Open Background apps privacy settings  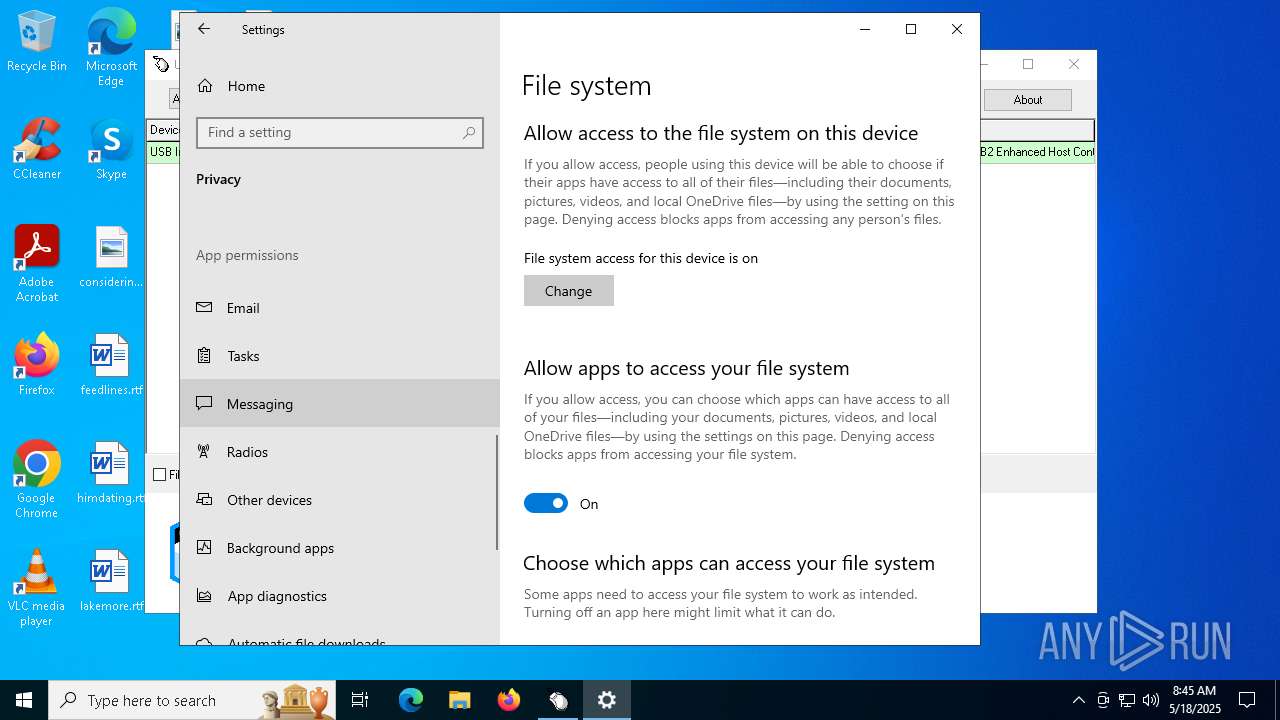coord(340,548)
